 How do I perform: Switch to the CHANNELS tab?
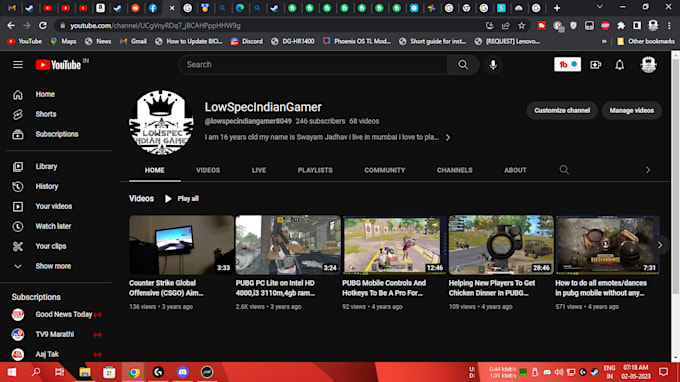tap(454, 170)
